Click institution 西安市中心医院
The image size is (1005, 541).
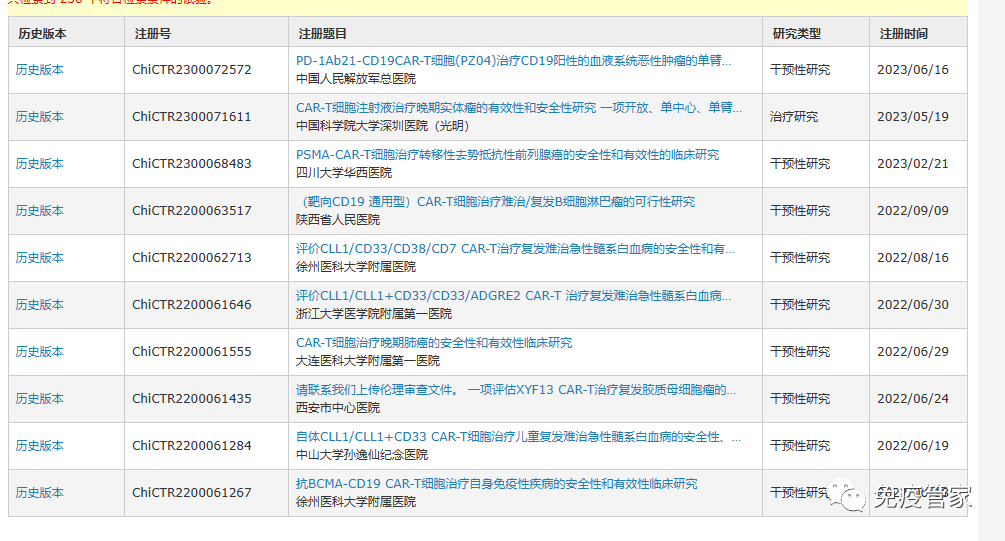point(338,408)
